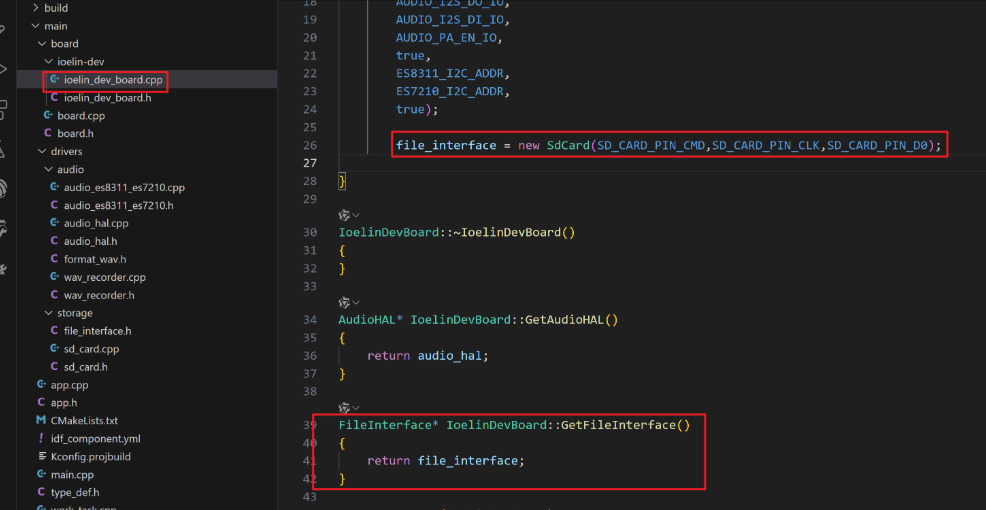
Task: Click SD_CARD_PIN_D0 argument
Action: click(877, 145)
